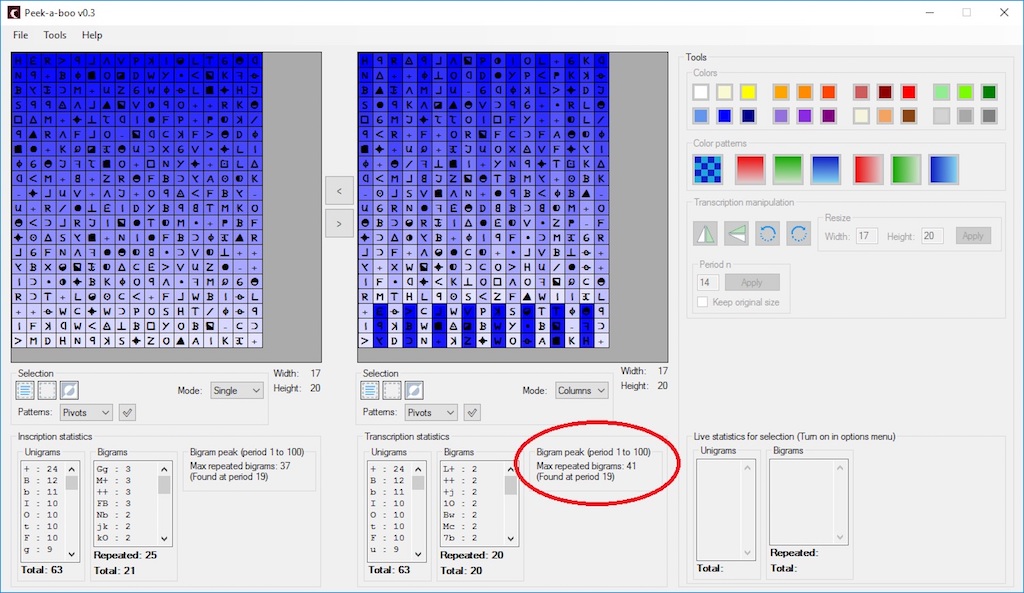Viewport: 1024px width, 593px height.
Task: Click the right transcription cipher grid
Action: (x=483, y=200)
